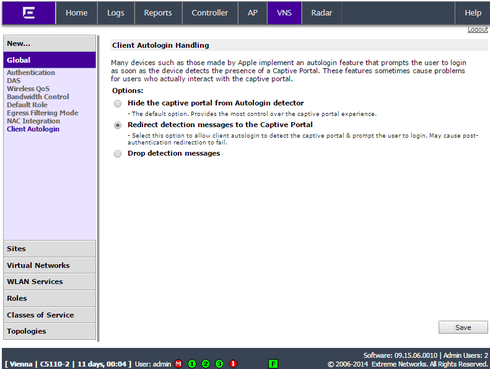This screenshot has width=490, height=369.
Task: Expand the New... sidebar section
Action: pyautogui.click(x=50, y=43)
